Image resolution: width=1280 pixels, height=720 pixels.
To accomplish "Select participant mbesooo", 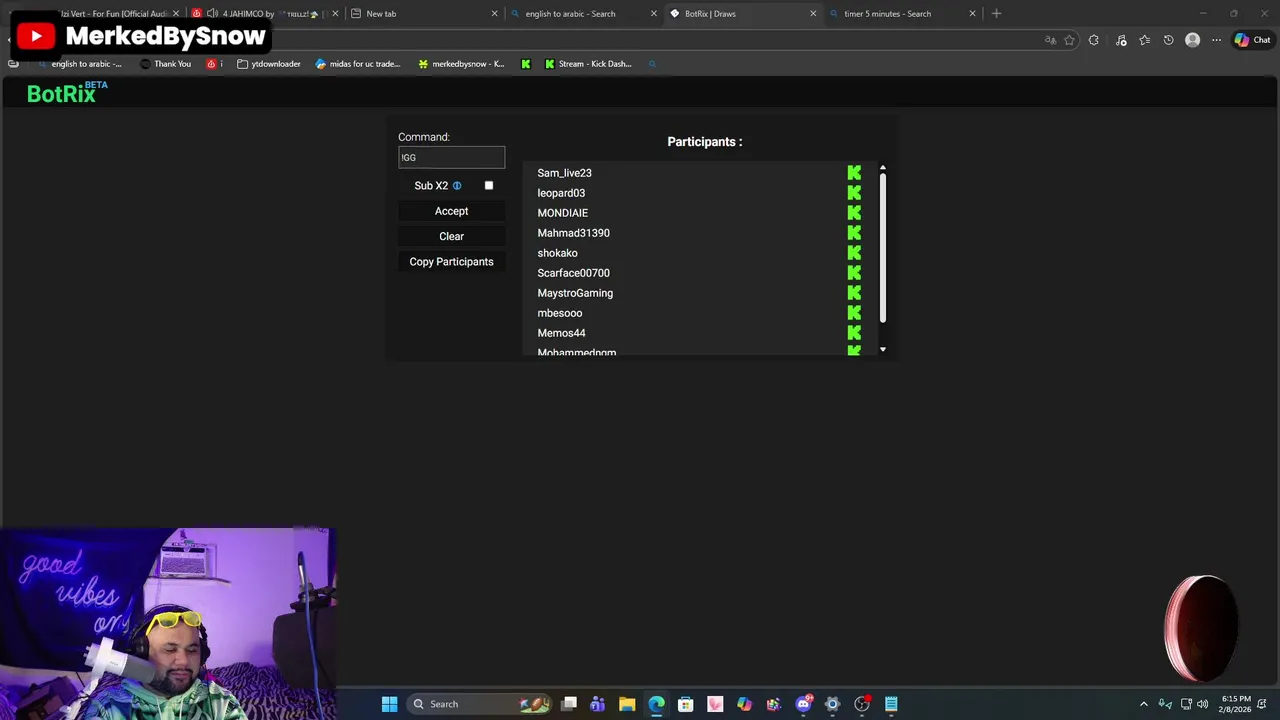I will (x=559, y=313).
